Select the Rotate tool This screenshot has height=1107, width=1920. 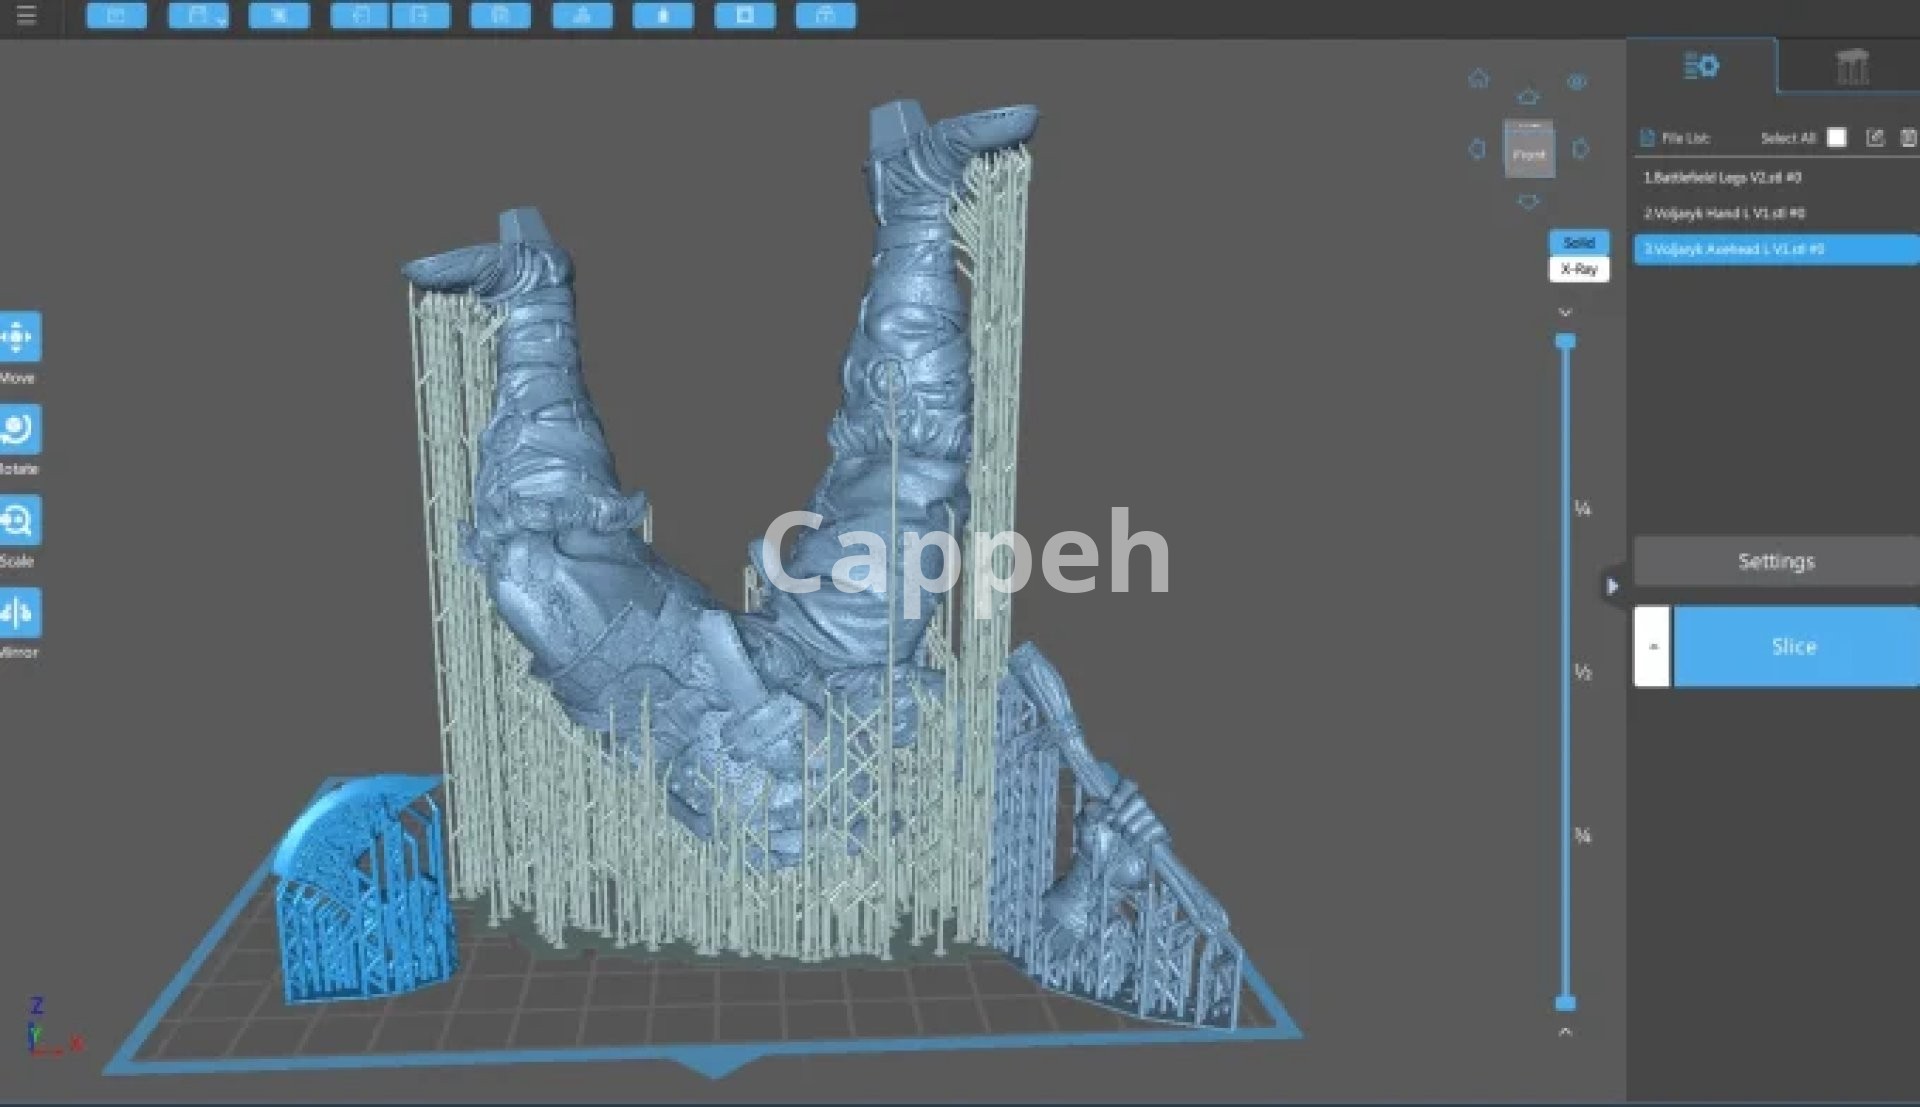(19, 429)
